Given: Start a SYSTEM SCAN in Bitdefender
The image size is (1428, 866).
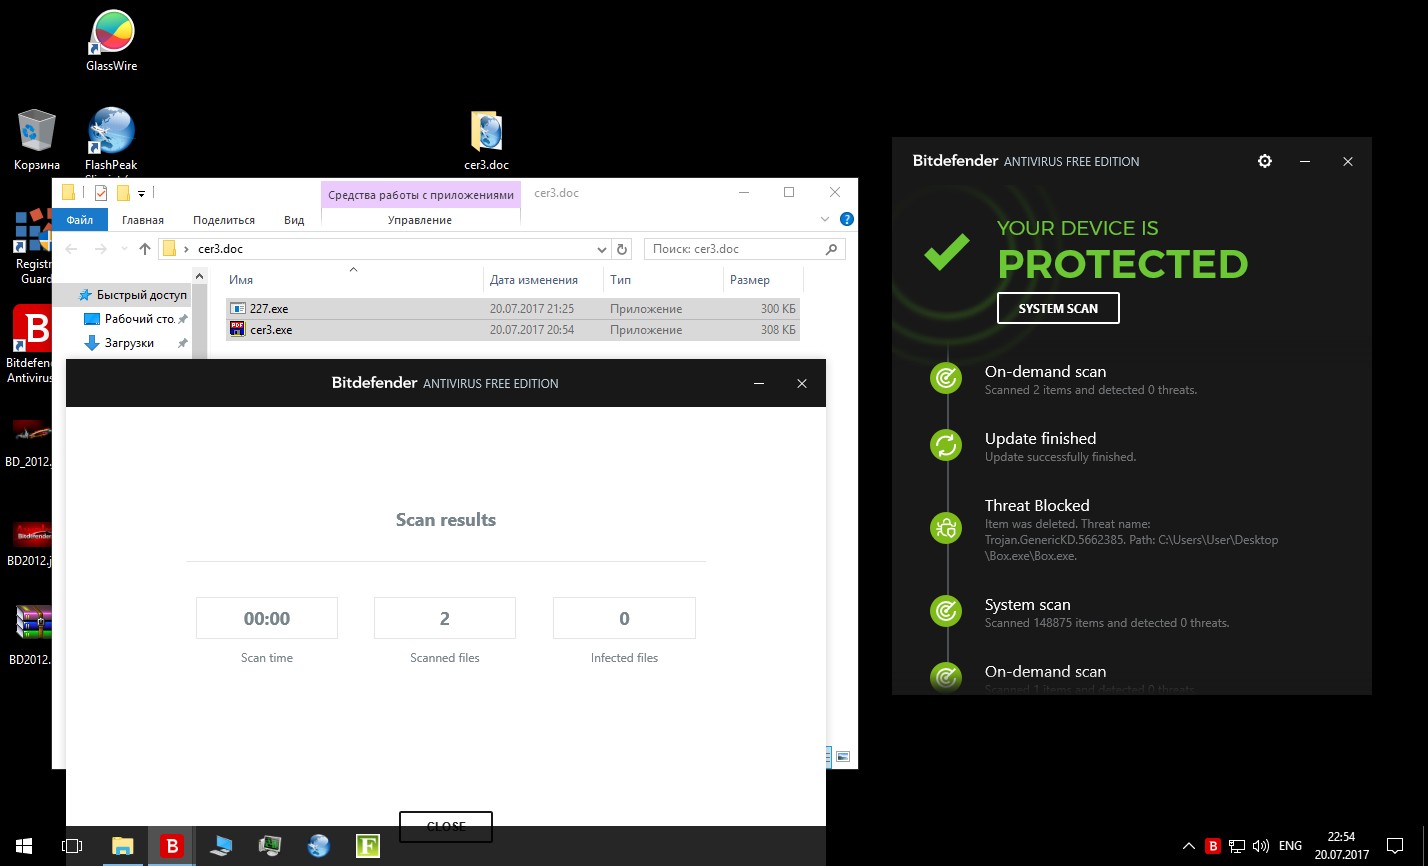Looking at the screenshot, I should [x=1058, y=308].
